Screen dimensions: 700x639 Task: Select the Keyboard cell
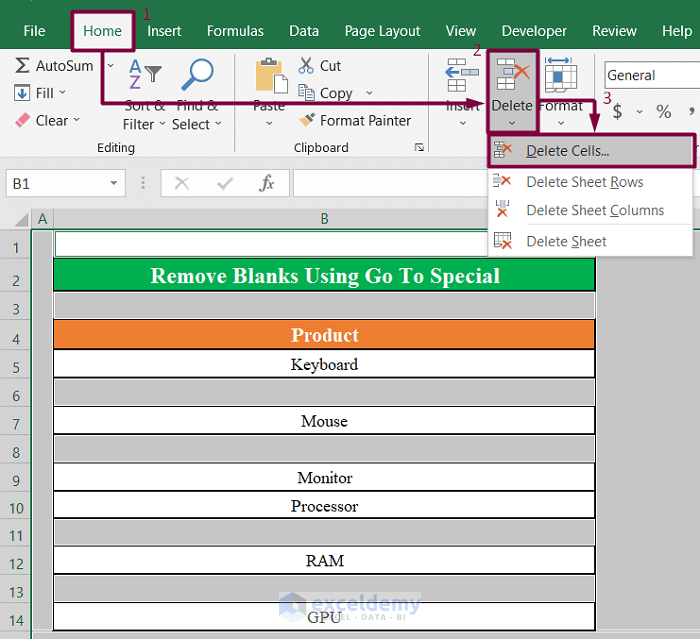(x=324, y=364)
